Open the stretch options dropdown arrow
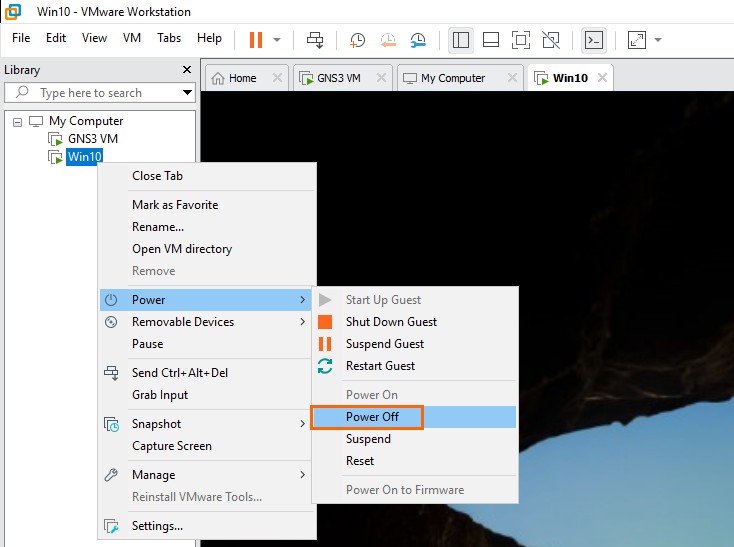Viewport: 734px width, 547px height. pos(658,40)
